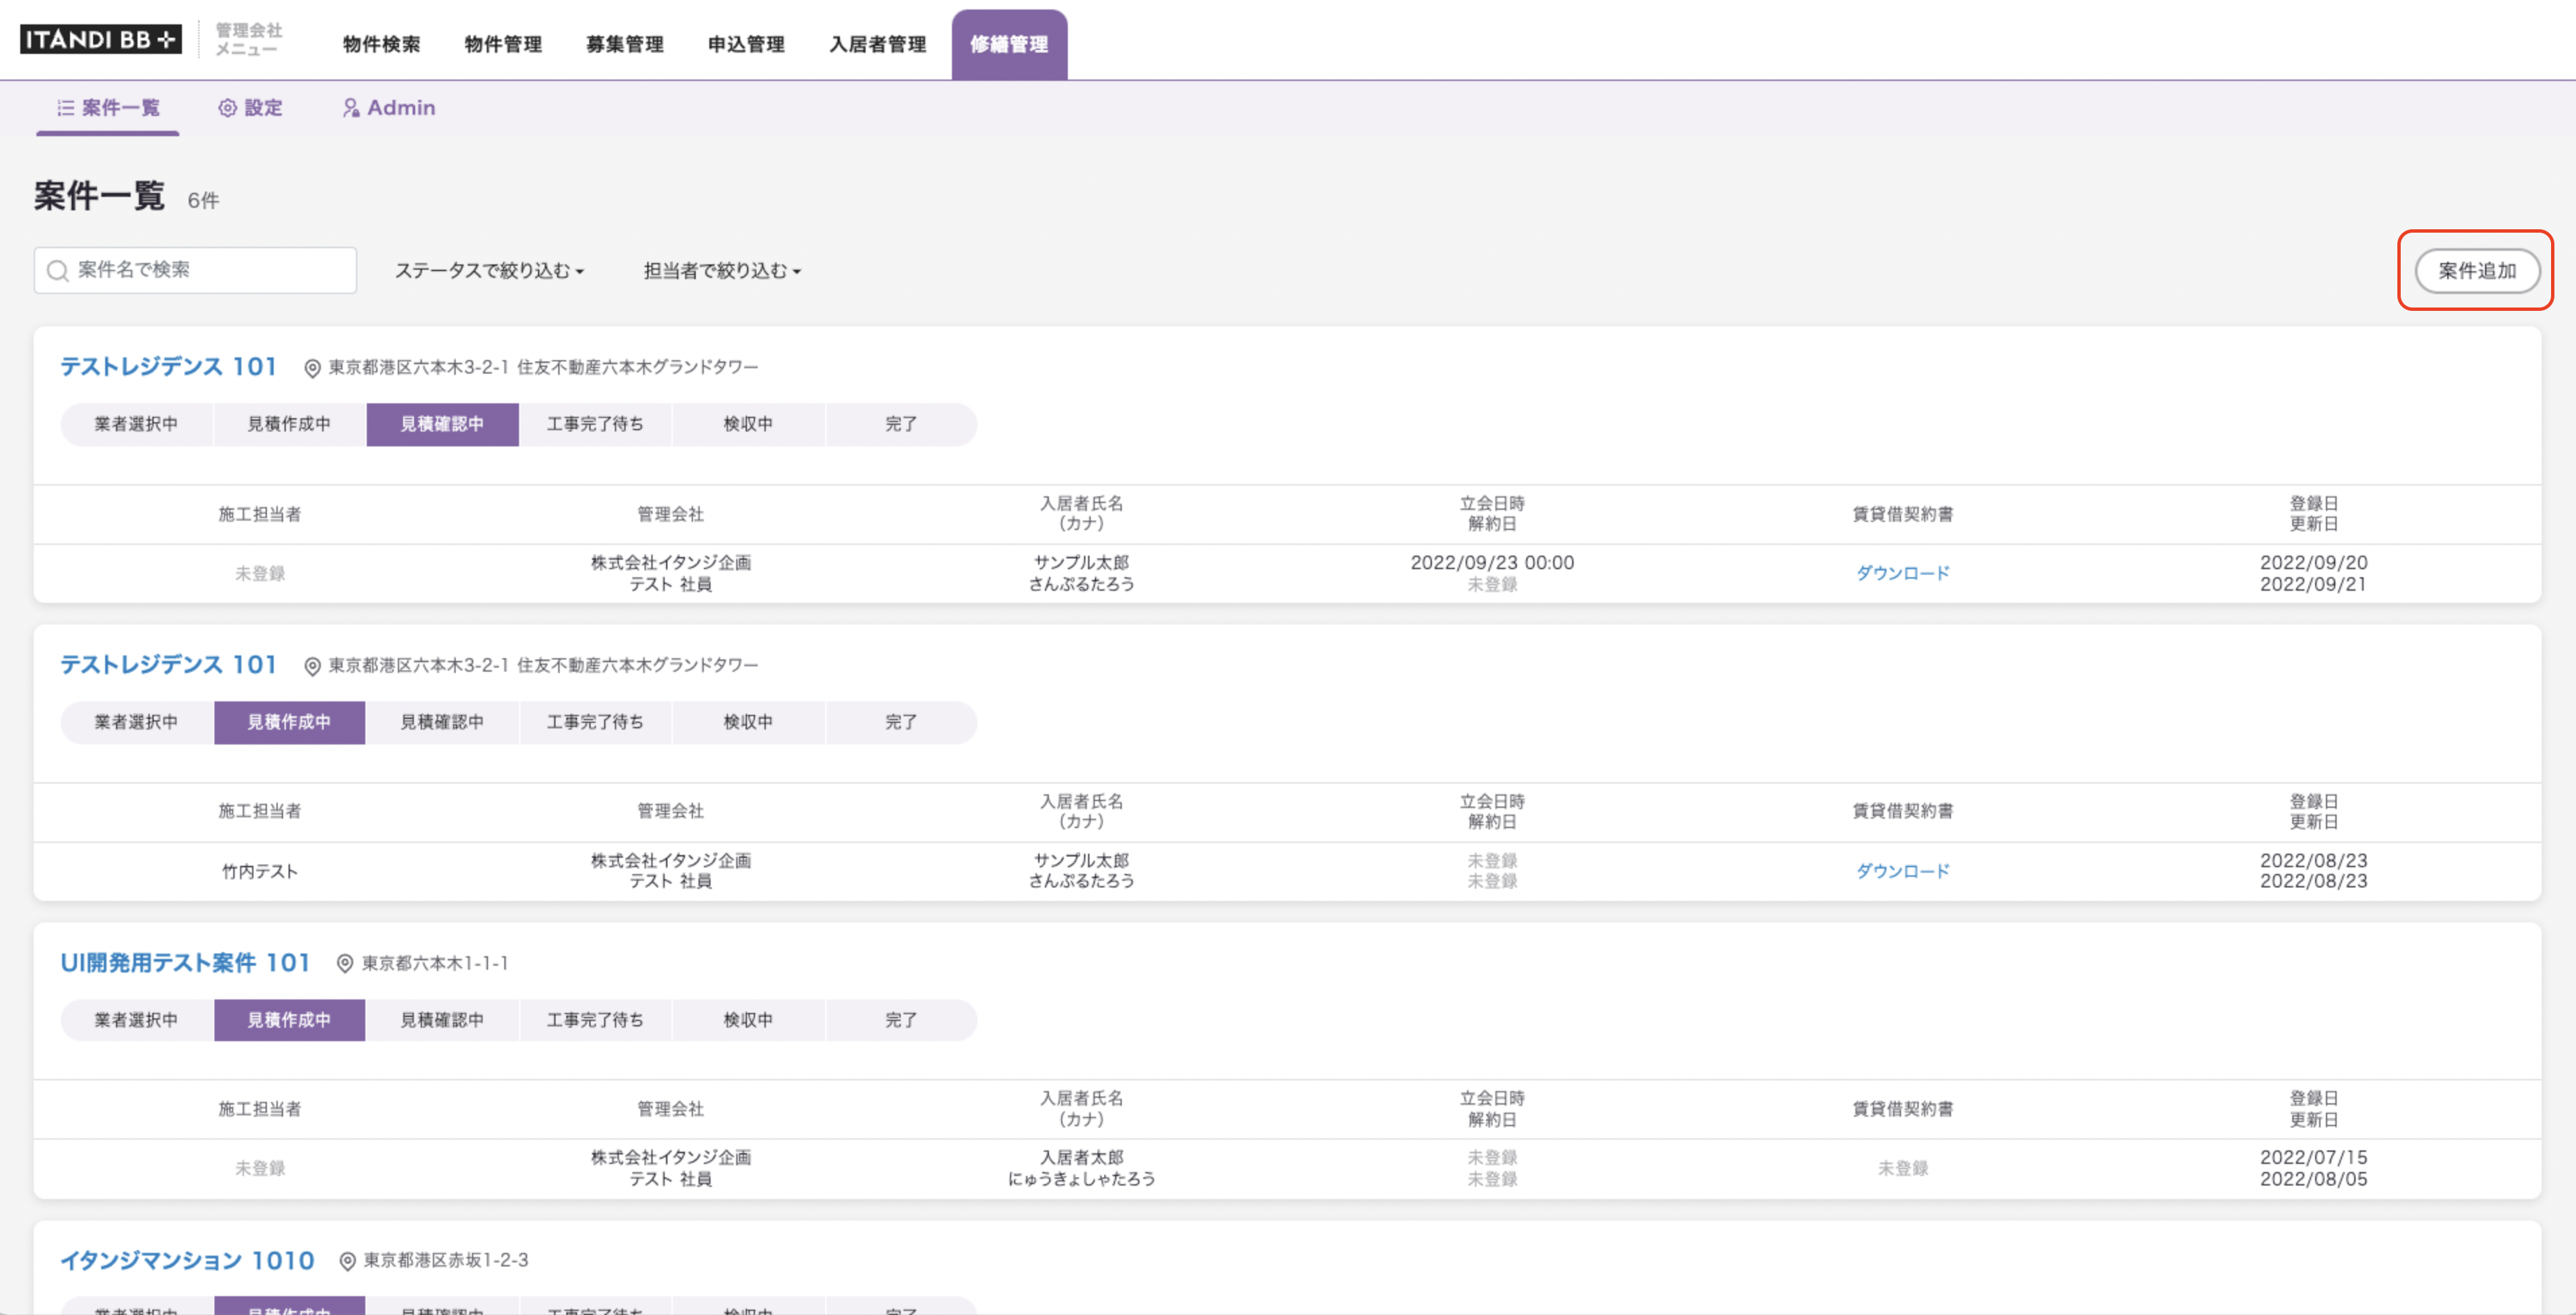Expand ステータスで絞り込む dropdown
The height and width of the screenshot is (1315, 2576).
(489, 271)
